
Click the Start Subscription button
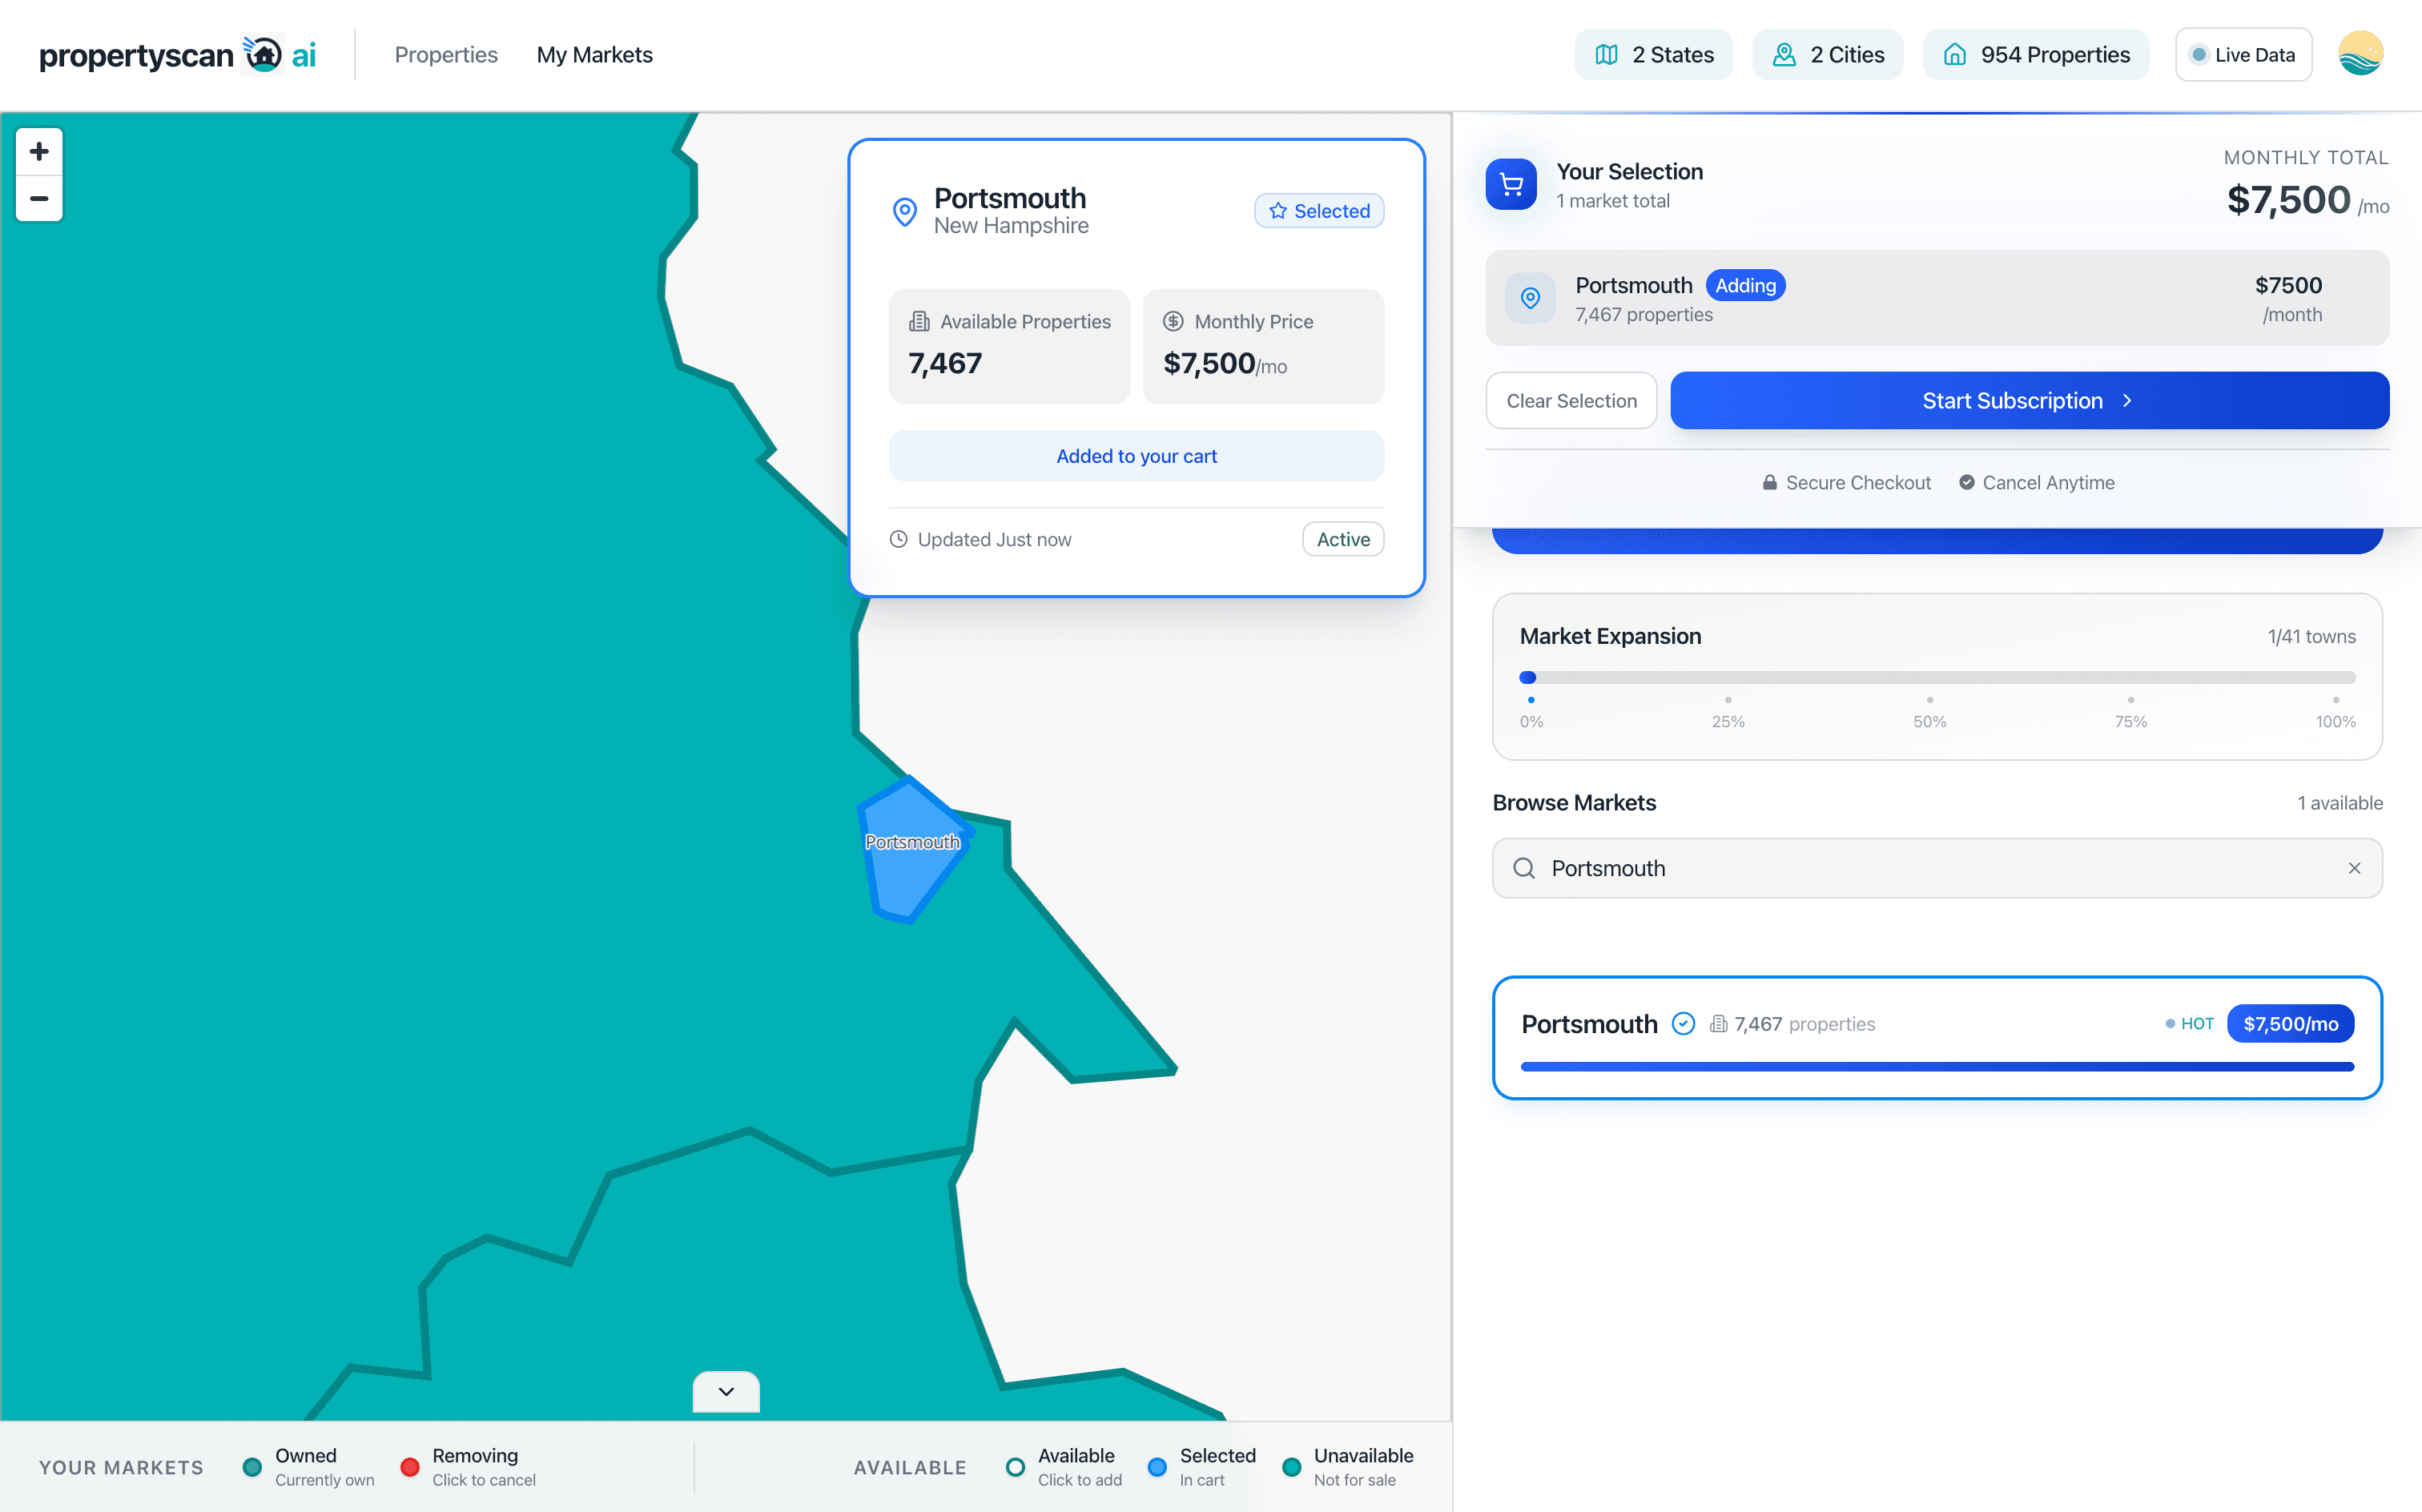[x=2029, y=401]
